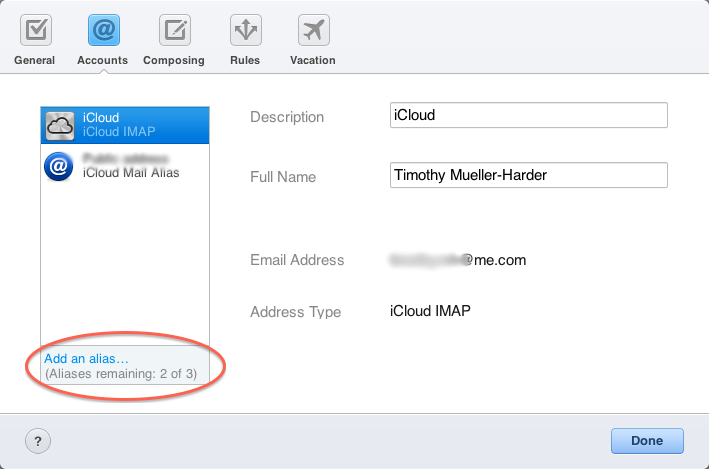Click the Composing tab label
Image resolution: width=709 pixels, height=469 pixels.
coord(174,60)
